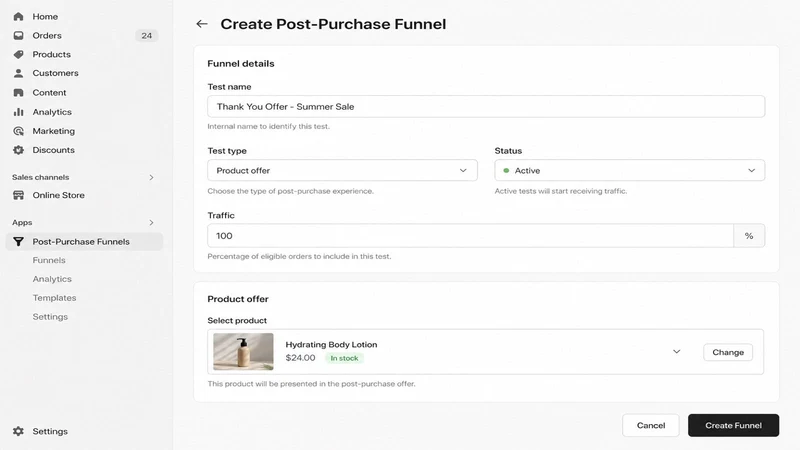800x450 pixels.
Task: Expand the Apps section chevron
Action: (x=151, y=222)
